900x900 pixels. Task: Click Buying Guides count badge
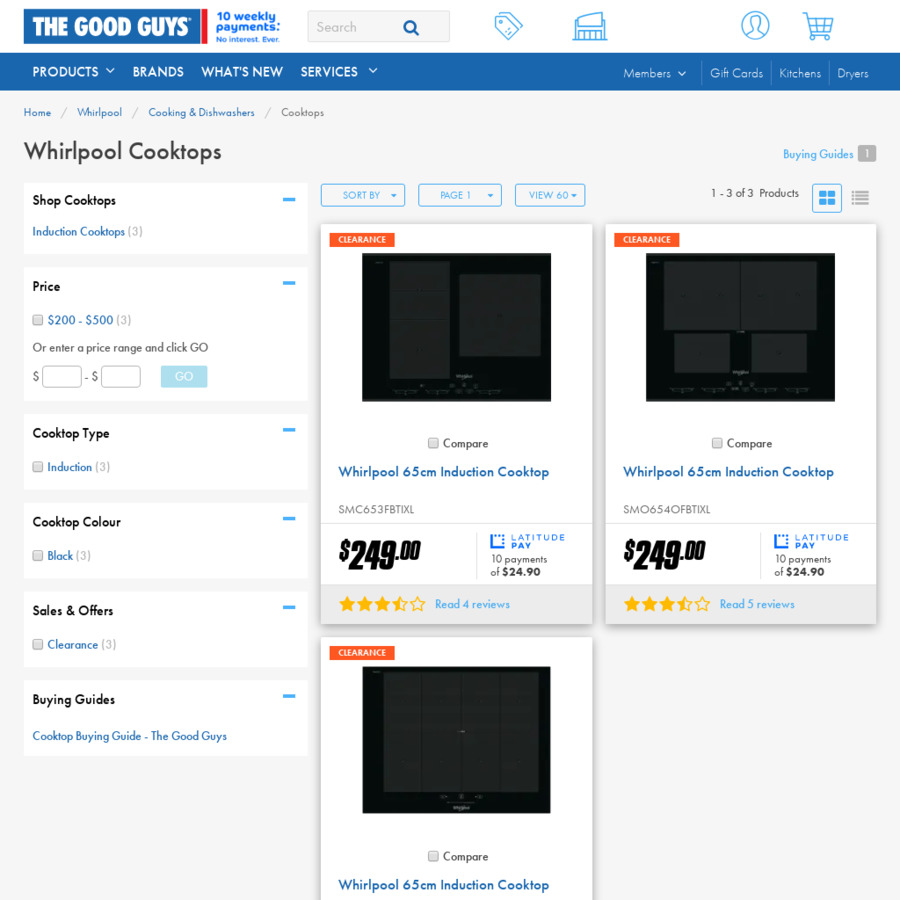[x=867, y=153]
